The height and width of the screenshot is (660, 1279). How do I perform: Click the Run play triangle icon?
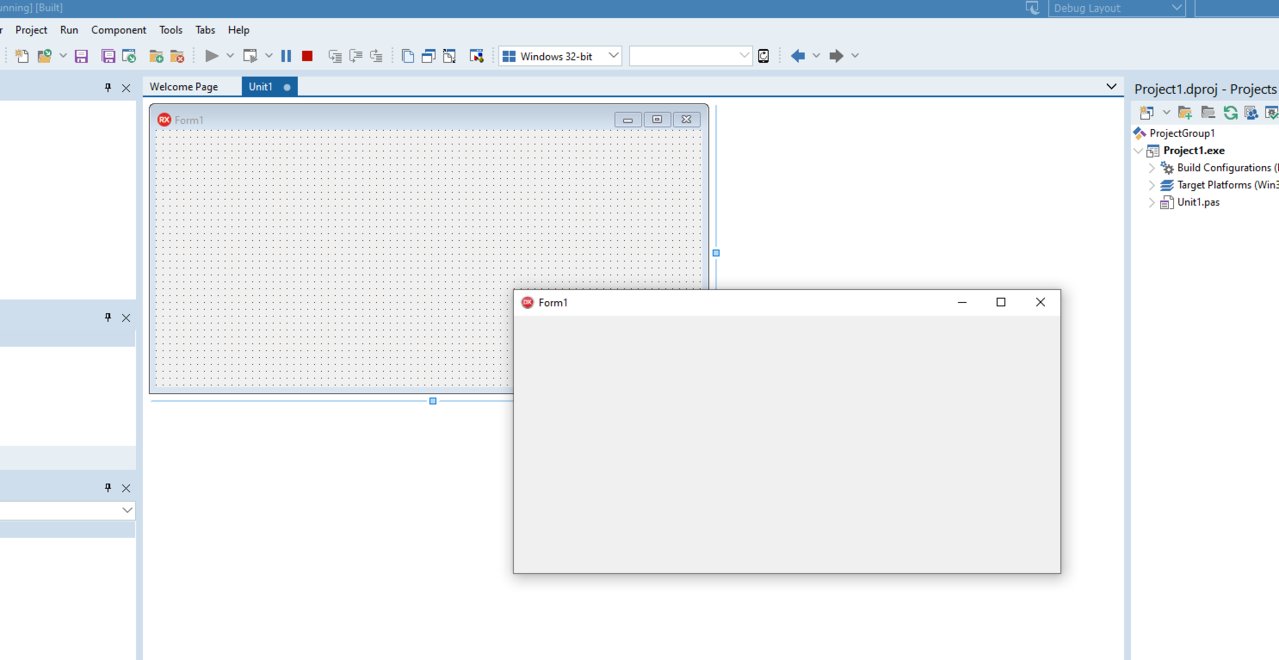point(211,56)
